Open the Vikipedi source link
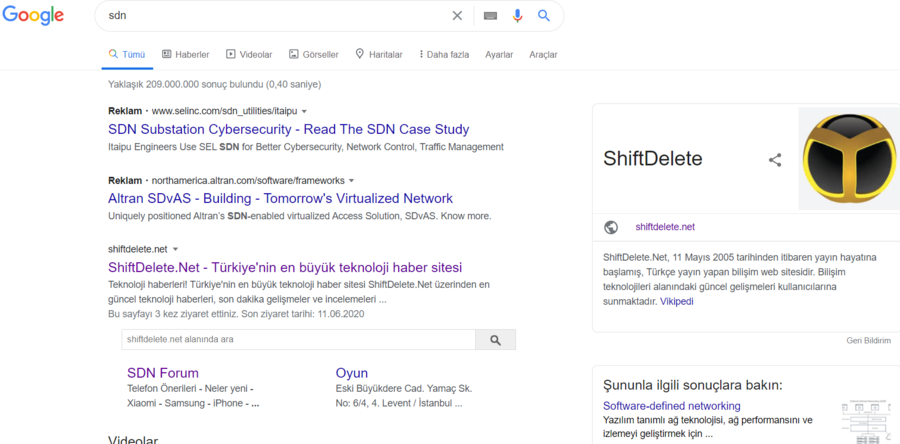 [x=676, y=301]
